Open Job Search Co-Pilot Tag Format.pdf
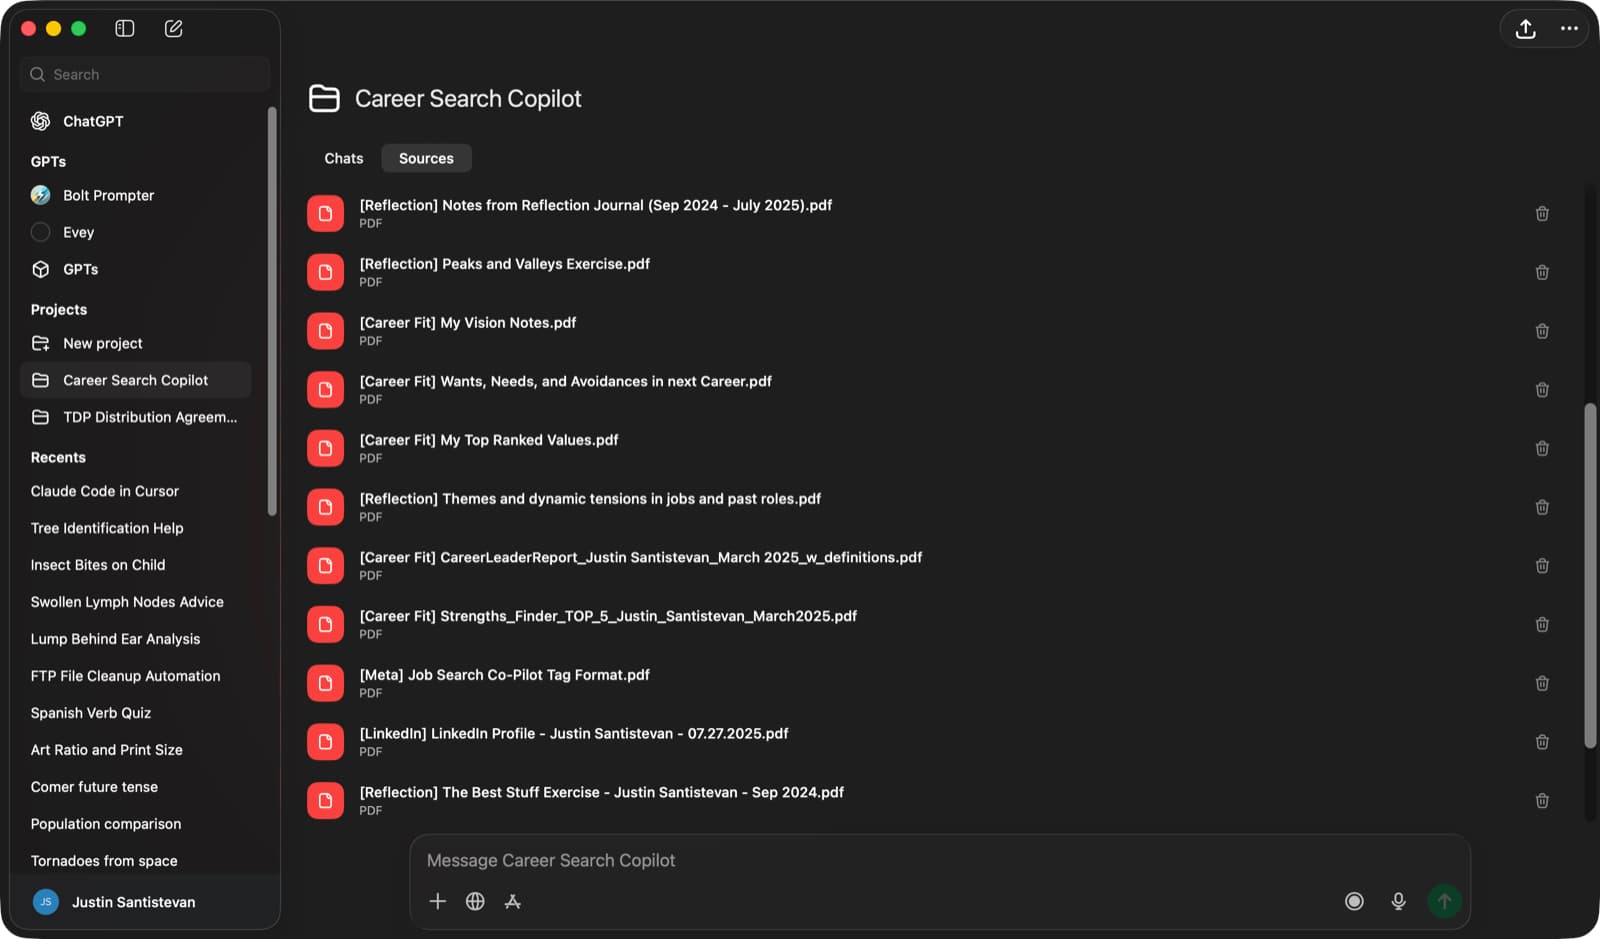Image resolution: width=1600 pixels, height=939 pixels. point(504,675)
